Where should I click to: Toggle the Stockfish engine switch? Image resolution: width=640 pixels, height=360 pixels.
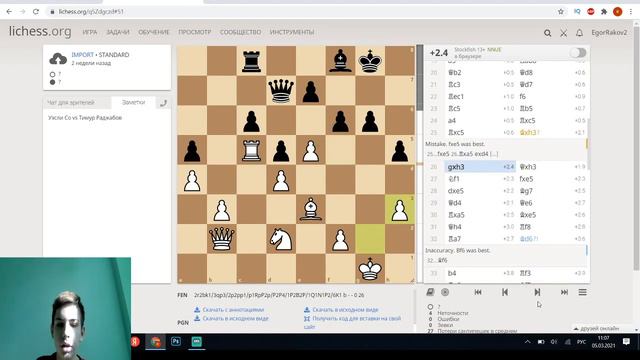click(578, 53)
